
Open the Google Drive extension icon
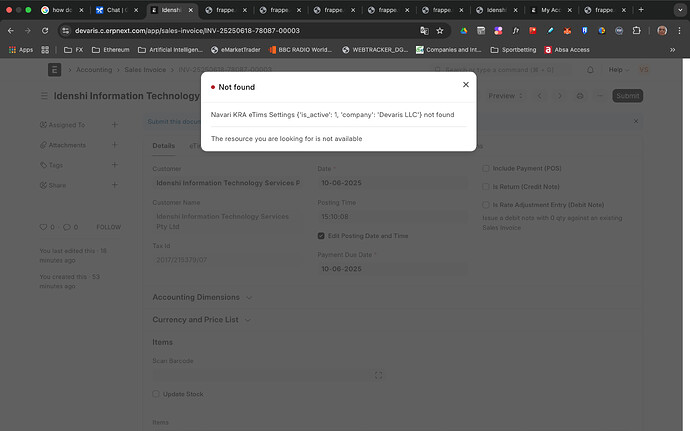464,30
